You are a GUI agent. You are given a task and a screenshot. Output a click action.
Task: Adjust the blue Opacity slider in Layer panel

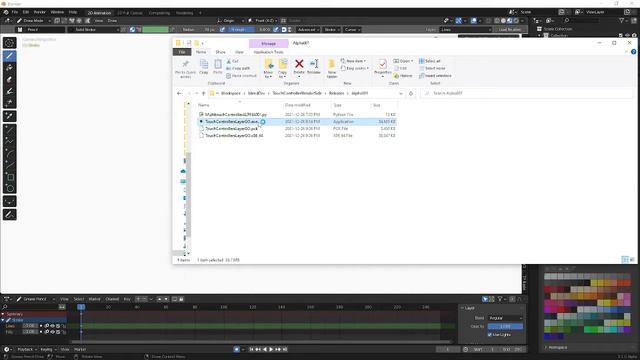505,327
